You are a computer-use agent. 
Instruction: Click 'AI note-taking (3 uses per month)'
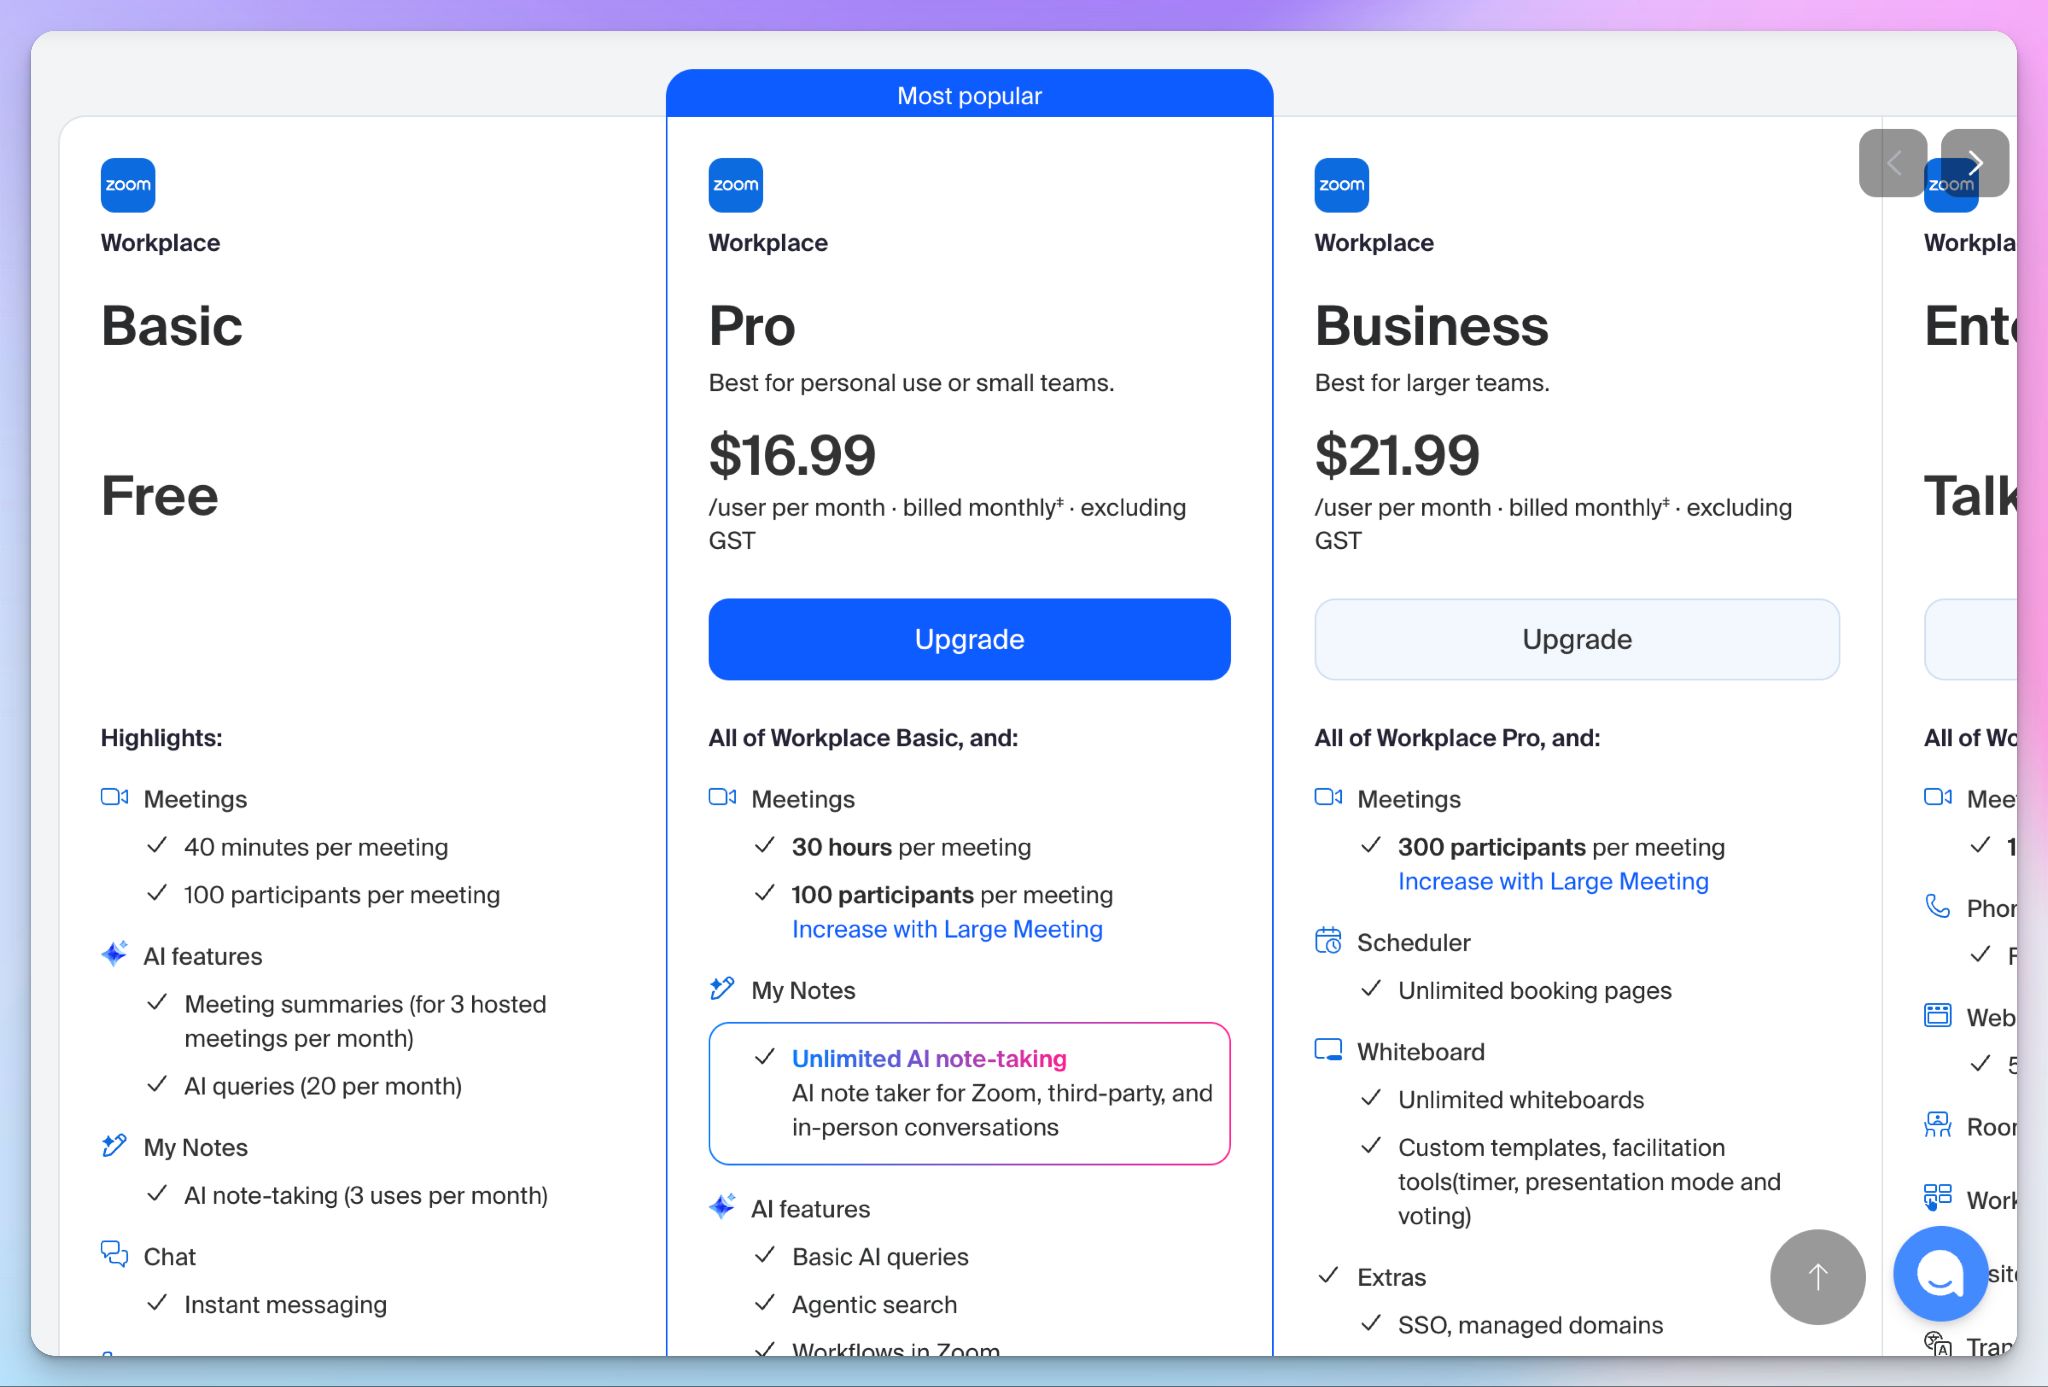(x=366, y=1195)
